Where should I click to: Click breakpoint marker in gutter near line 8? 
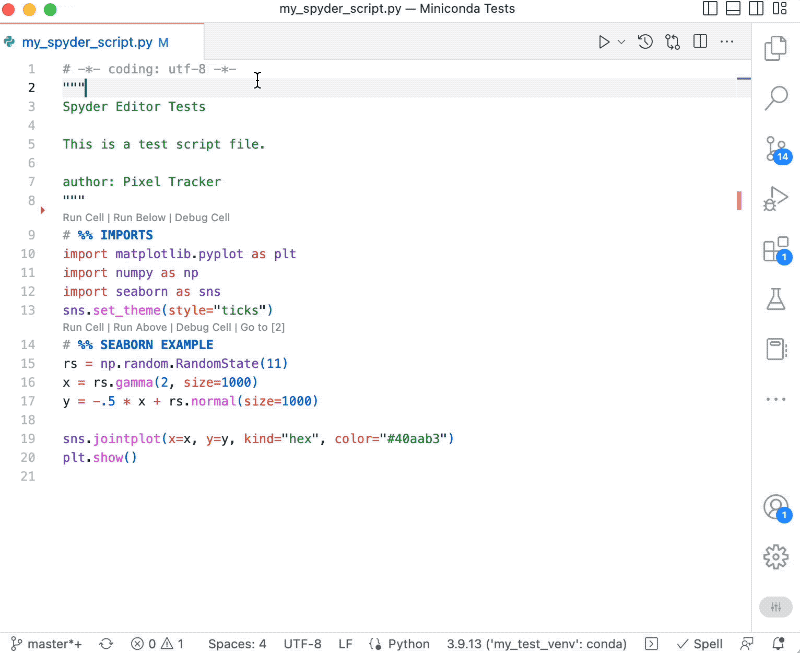click(x=43, y=210)
